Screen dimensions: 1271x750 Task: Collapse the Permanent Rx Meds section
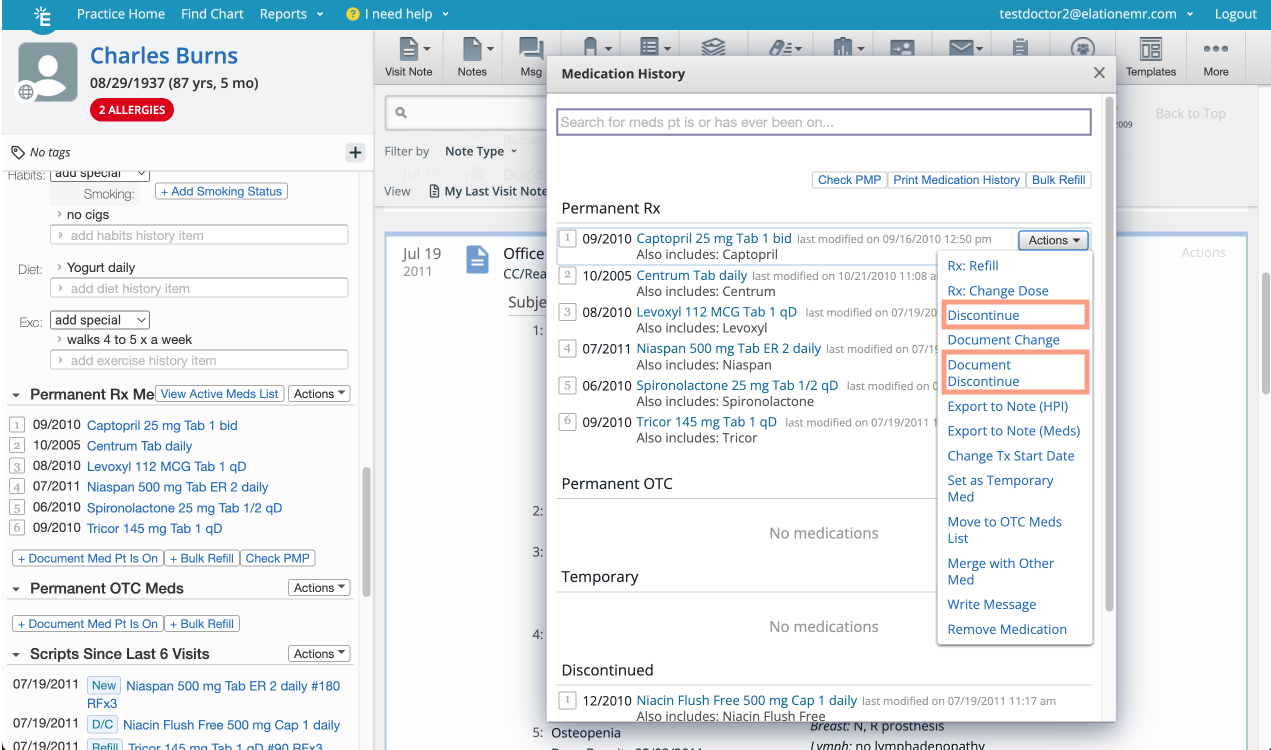[16, 395]
